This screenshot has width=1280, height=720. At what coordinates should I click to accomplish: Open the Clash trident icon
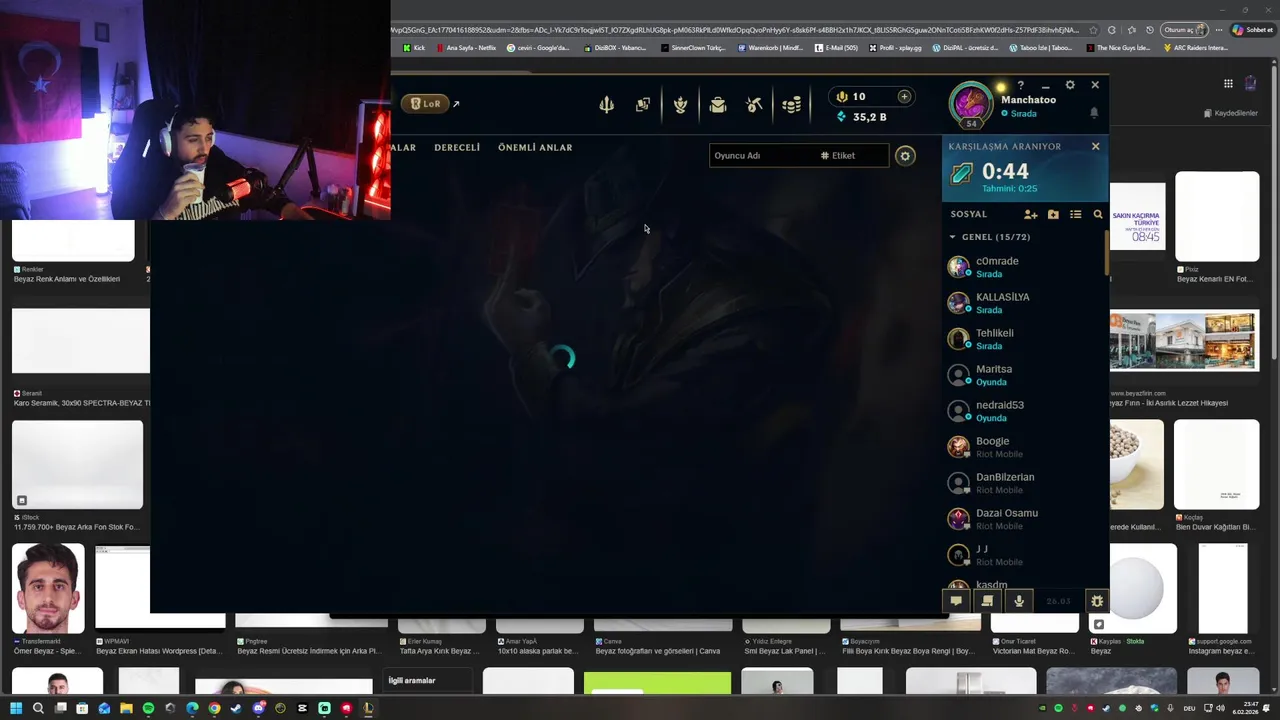pos(607,105)
